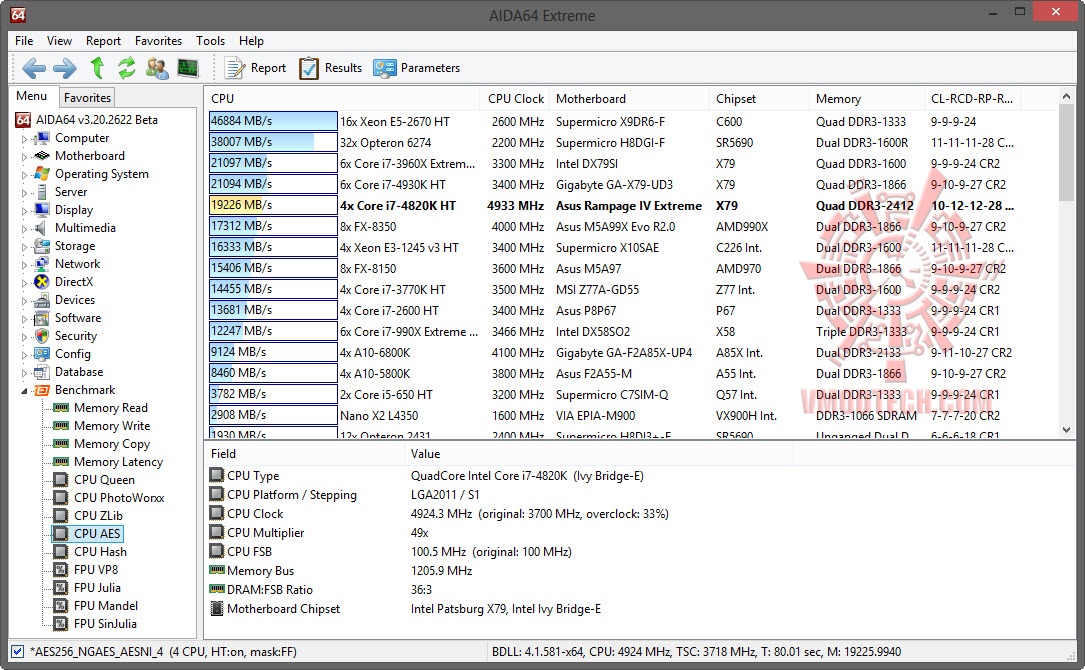The image size is (1085, 670).
Task: Click the AIDA64 v3.20.2622 Beta root icon
Action: (23, 120)
